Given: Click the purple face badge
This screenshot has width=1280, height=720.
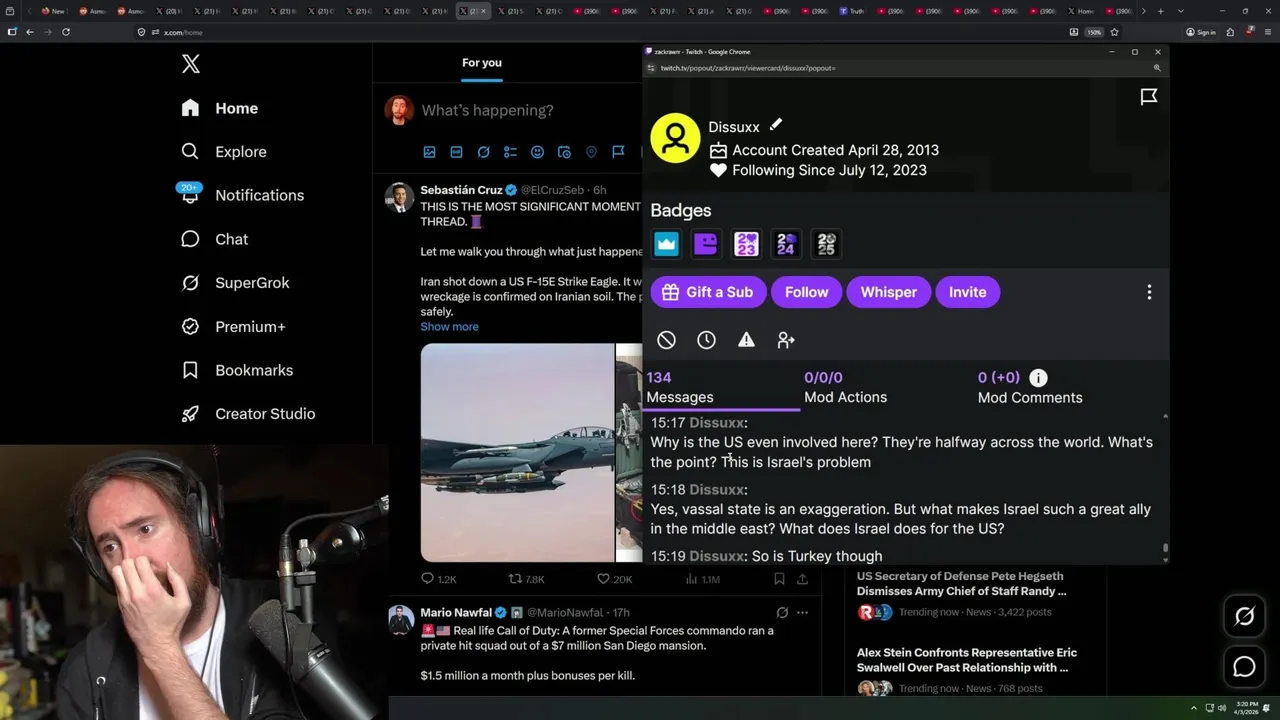Looking at the screenshot, I should tap(706, 244).
